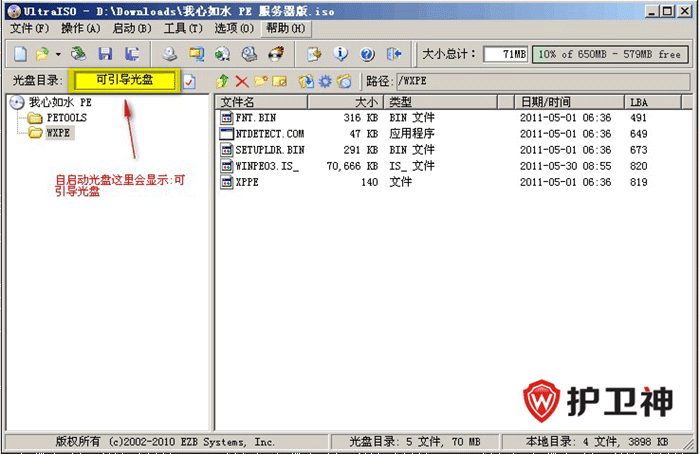Click the Open CD/DVD disc icon
The height and width of the screenshot is (454, 700).
pyautogui.click(x=79, y=54)
